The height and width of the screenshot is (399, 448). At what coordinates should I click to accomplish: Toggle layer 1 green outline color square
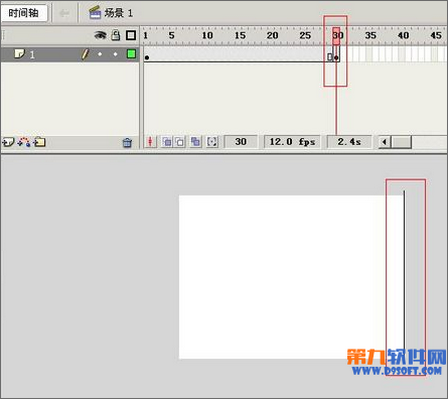pyautogui.click(x=131, y=54)
